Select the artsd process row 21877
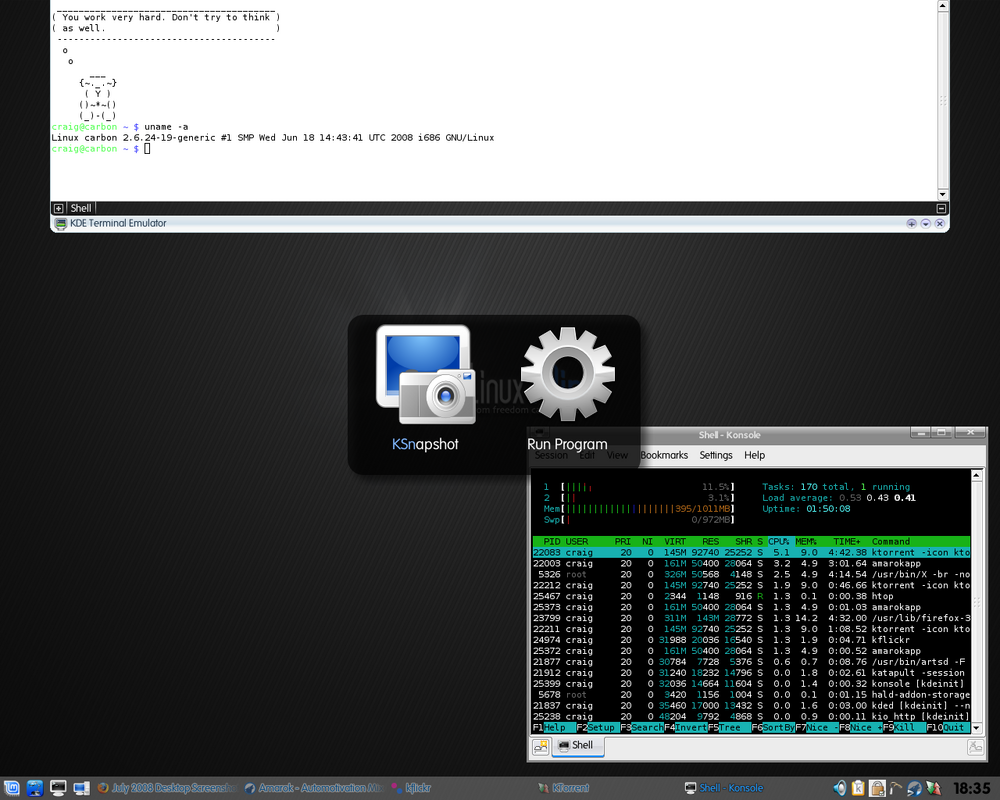The image size is (1000, 800). pos(751,662)
